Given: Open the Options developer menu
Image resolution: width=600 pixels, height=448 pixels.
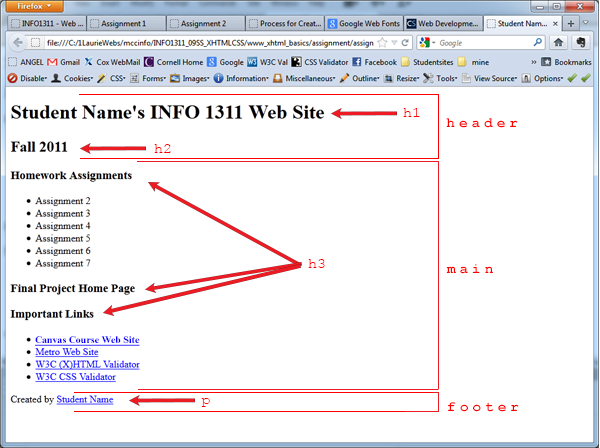Looking at the screenshot, I should point(543,78).
